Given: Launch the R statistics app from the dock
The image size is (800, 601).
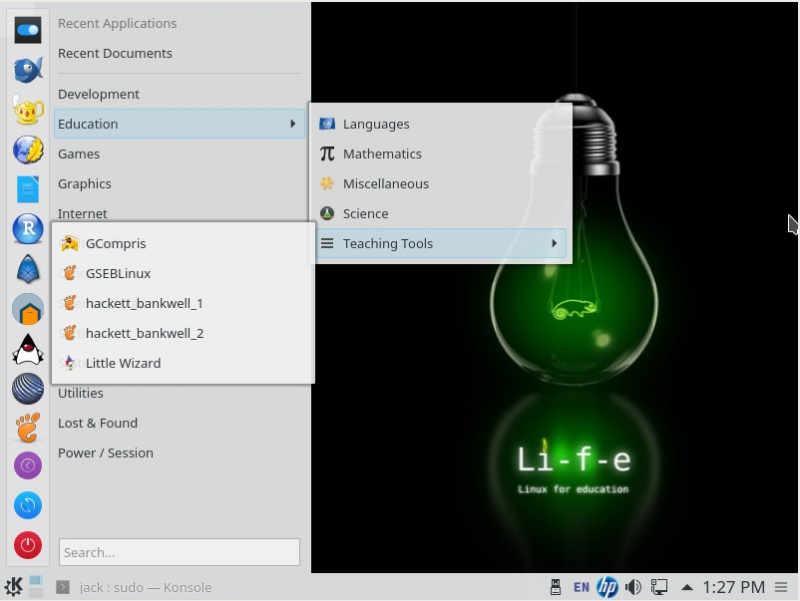Looking at the screenshot, I should point(26,230).
